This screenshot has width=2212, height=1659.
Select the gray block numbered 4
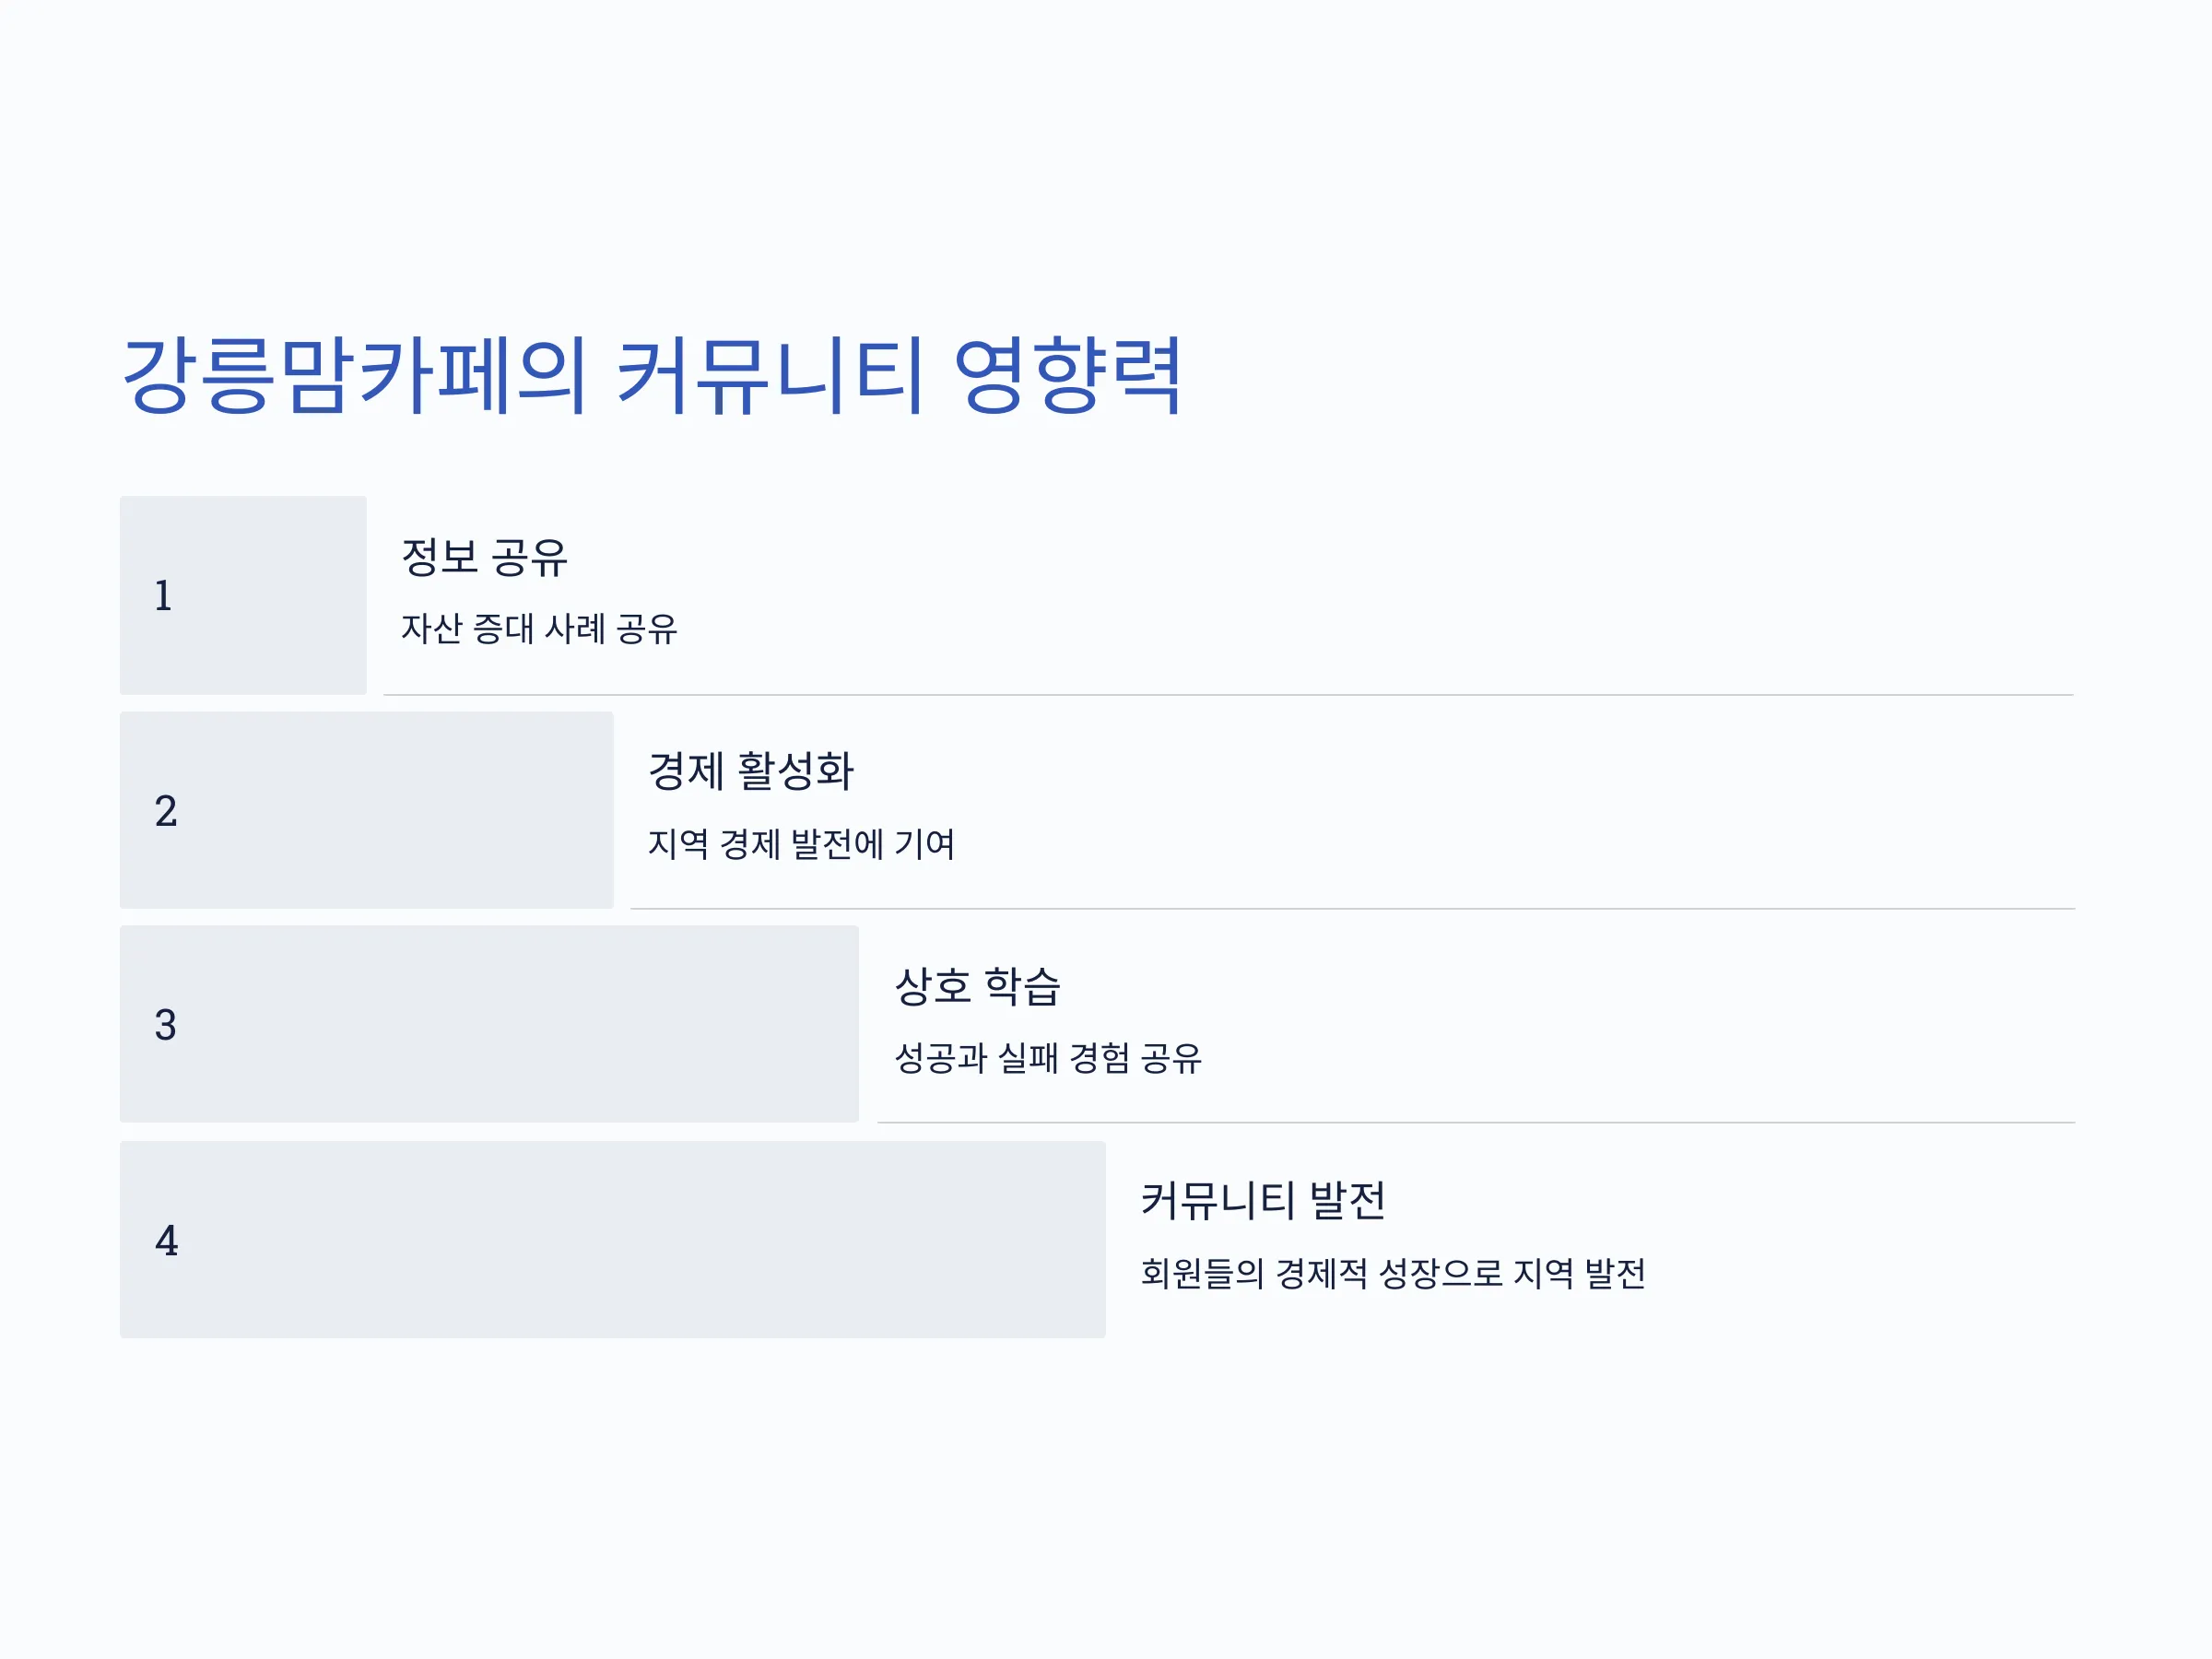613,1240
